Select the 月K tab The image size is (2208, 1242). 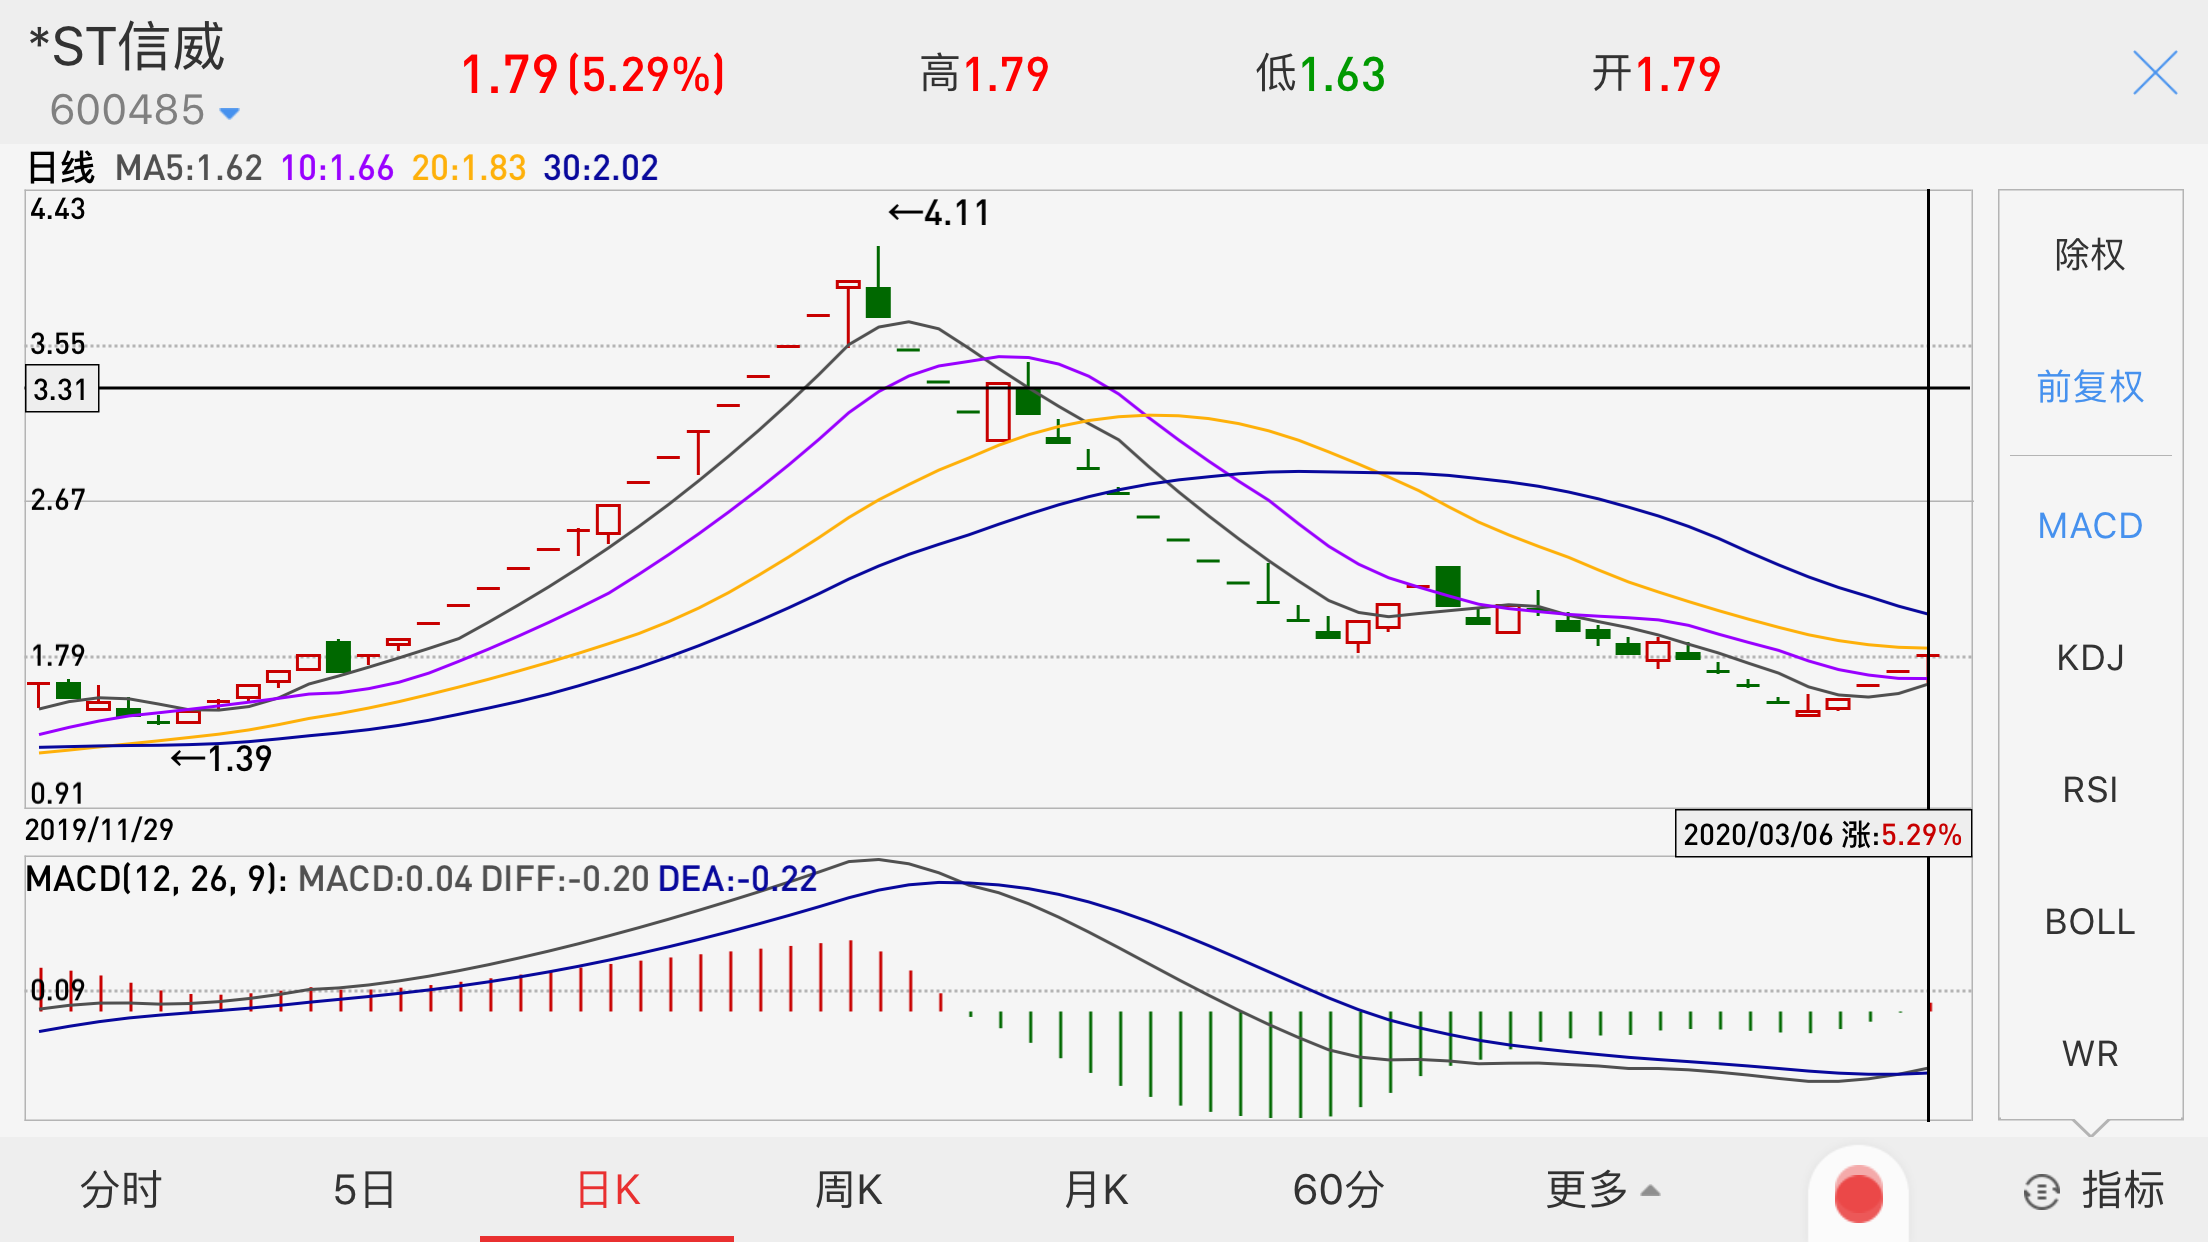pos(1096,1190)
